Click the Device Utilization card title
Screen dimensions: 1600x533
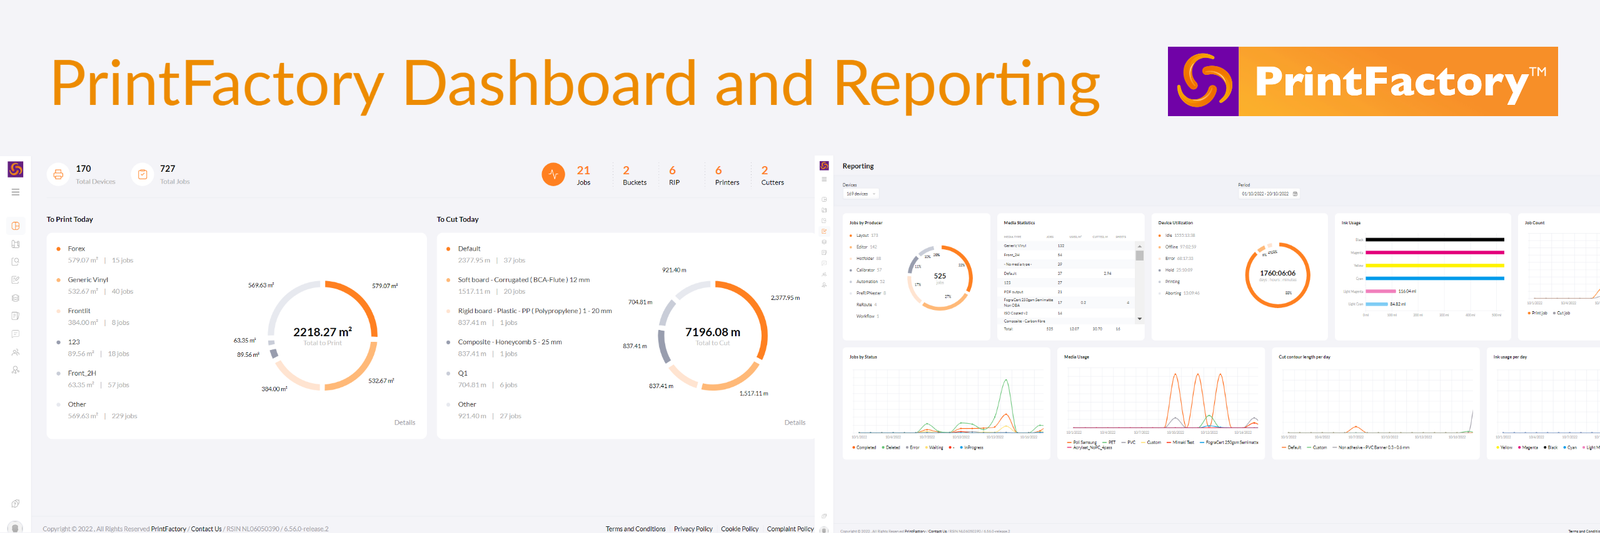tap(1175, 223)
